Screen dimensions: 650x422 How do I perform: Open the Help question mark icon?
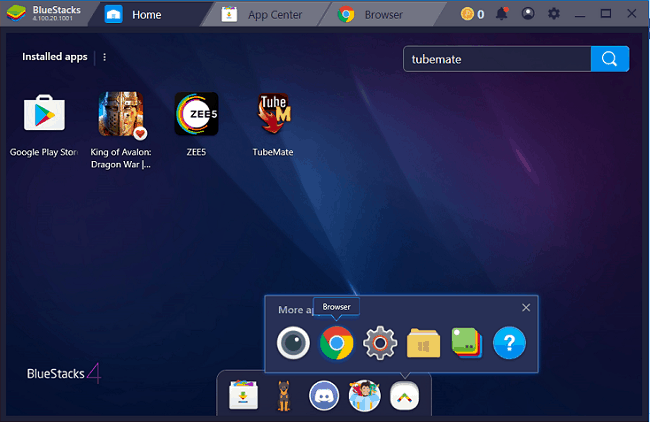point(509,343)
